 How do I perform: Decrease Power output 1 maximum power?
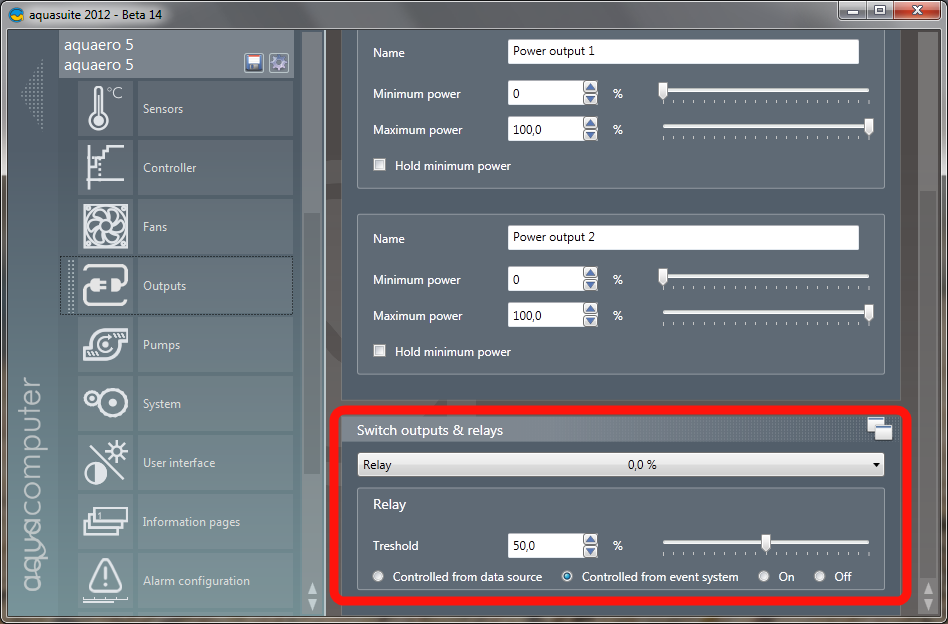coord(591,135)
